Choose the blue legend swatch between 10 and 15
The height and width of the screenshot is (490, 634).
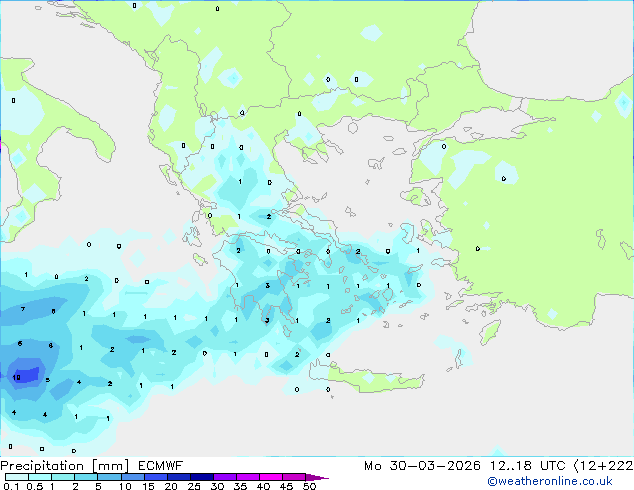coord(132,477)
